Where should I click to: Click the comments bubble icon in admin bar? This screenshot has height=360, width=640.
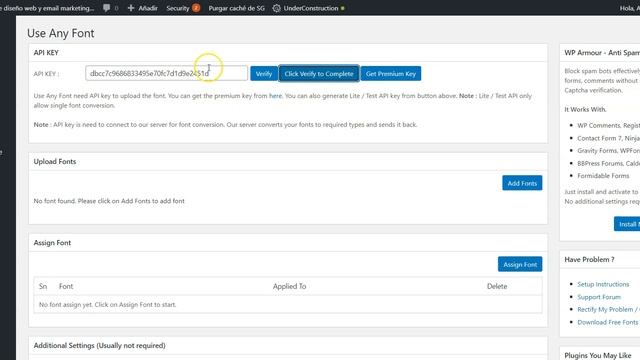pyautogui.click(x=107, y=8)
